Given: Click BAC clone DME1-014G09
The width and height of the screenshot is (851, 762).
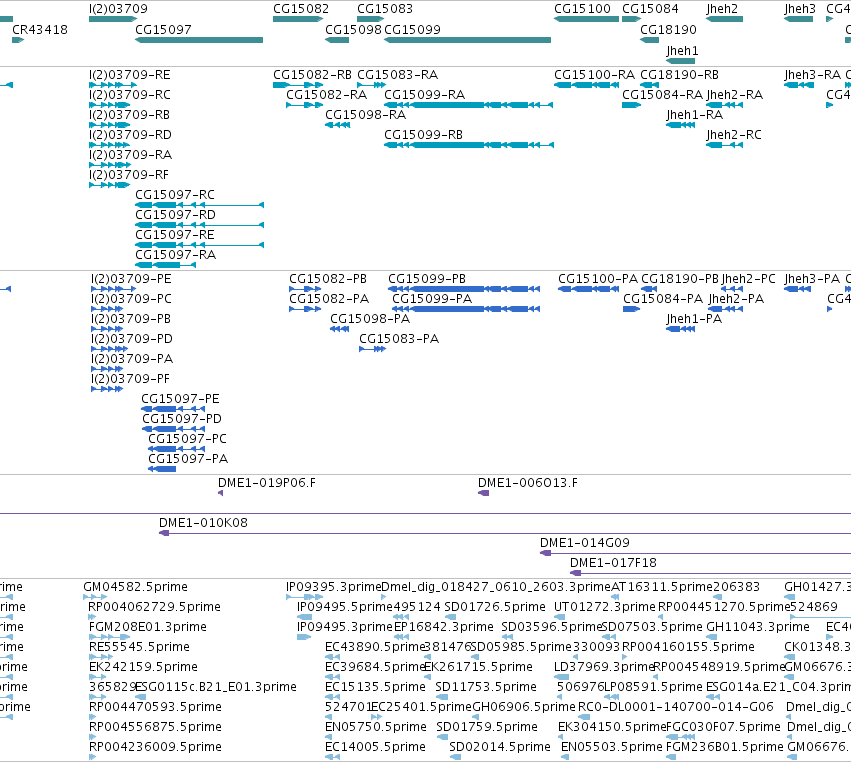Looking at the screenshot, I should point(695,553).
